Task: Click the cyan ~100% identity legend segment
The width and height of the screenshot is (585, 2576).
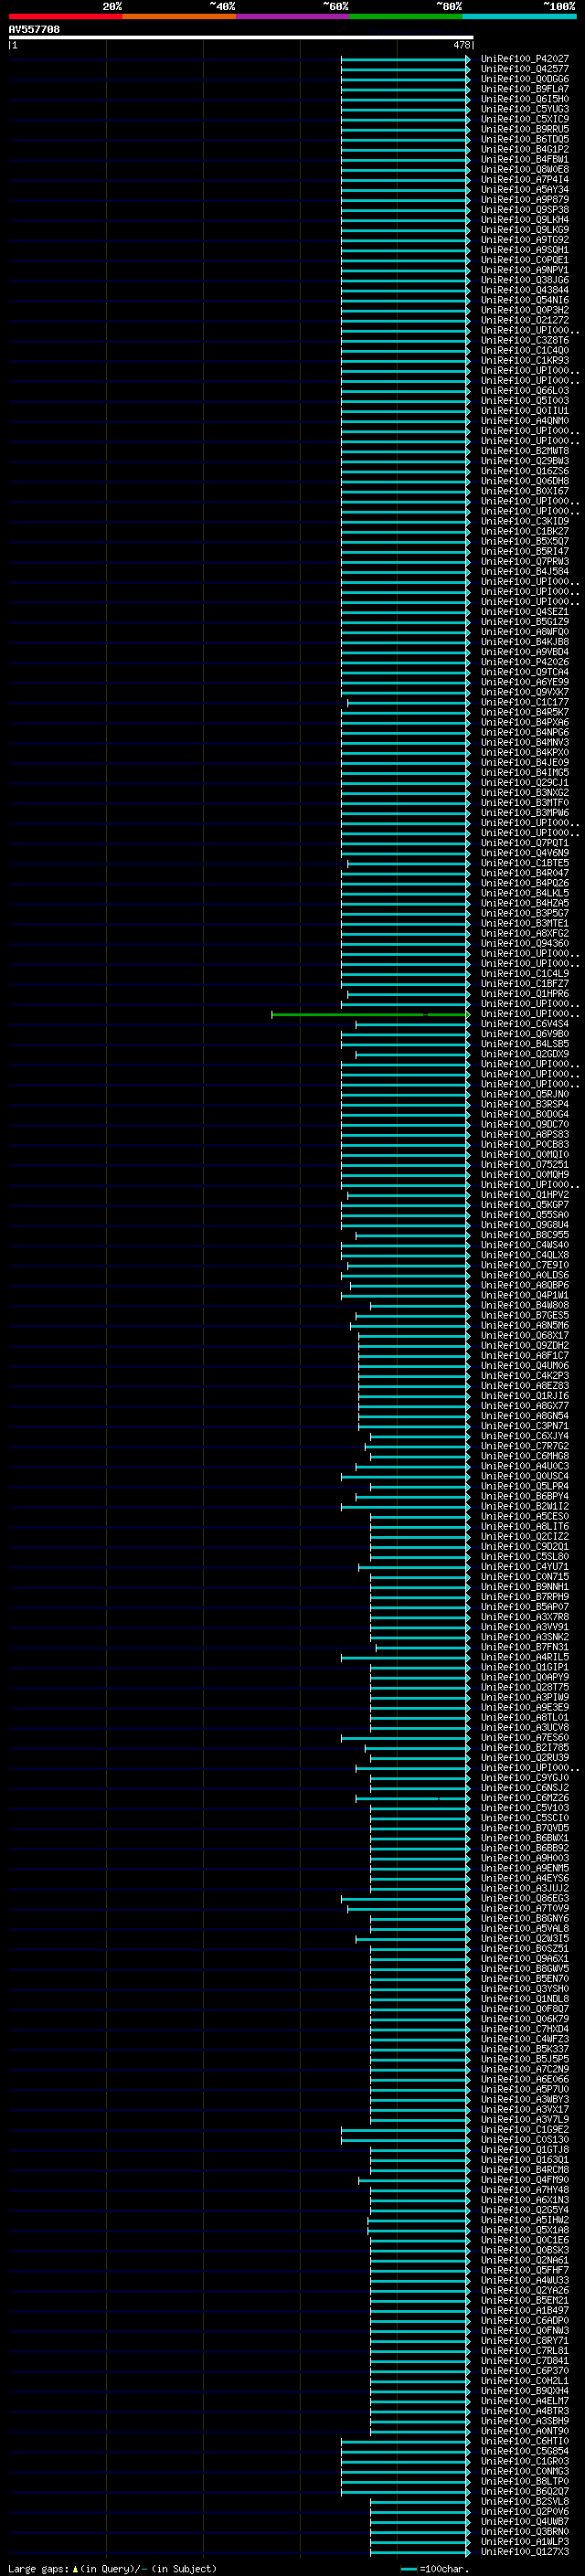Action: 520,16
